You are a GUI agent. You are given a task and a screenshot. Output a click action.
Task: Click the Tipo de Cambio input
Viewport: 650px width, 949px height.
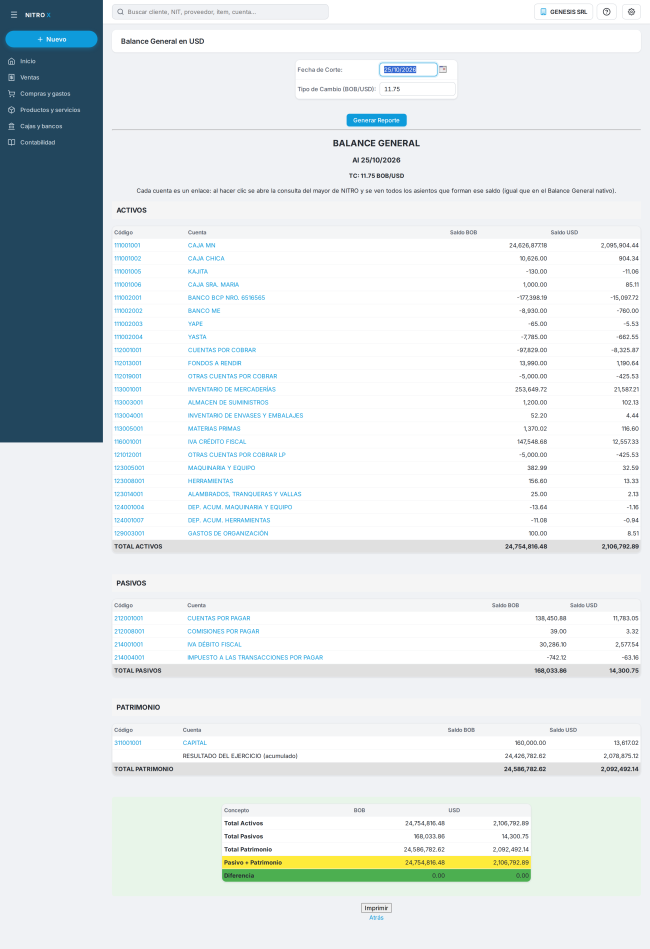417,89
